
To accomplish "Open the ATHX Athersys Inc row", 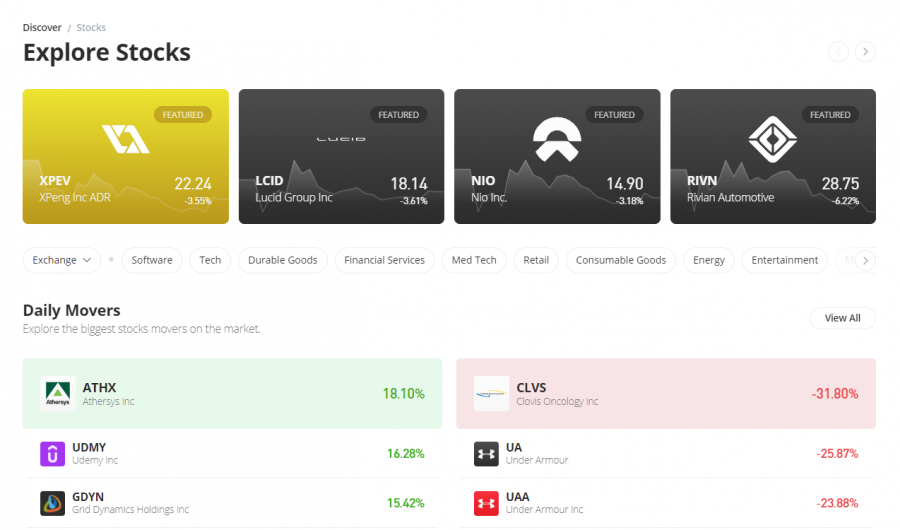I will 232,393.
